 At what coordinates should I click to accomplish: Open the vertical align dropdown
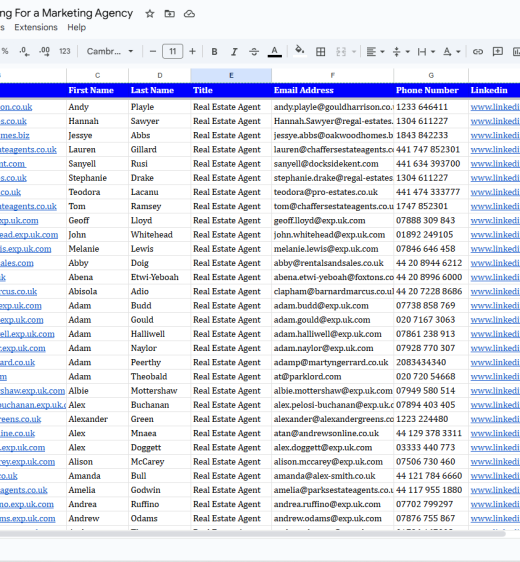[401, 52]
